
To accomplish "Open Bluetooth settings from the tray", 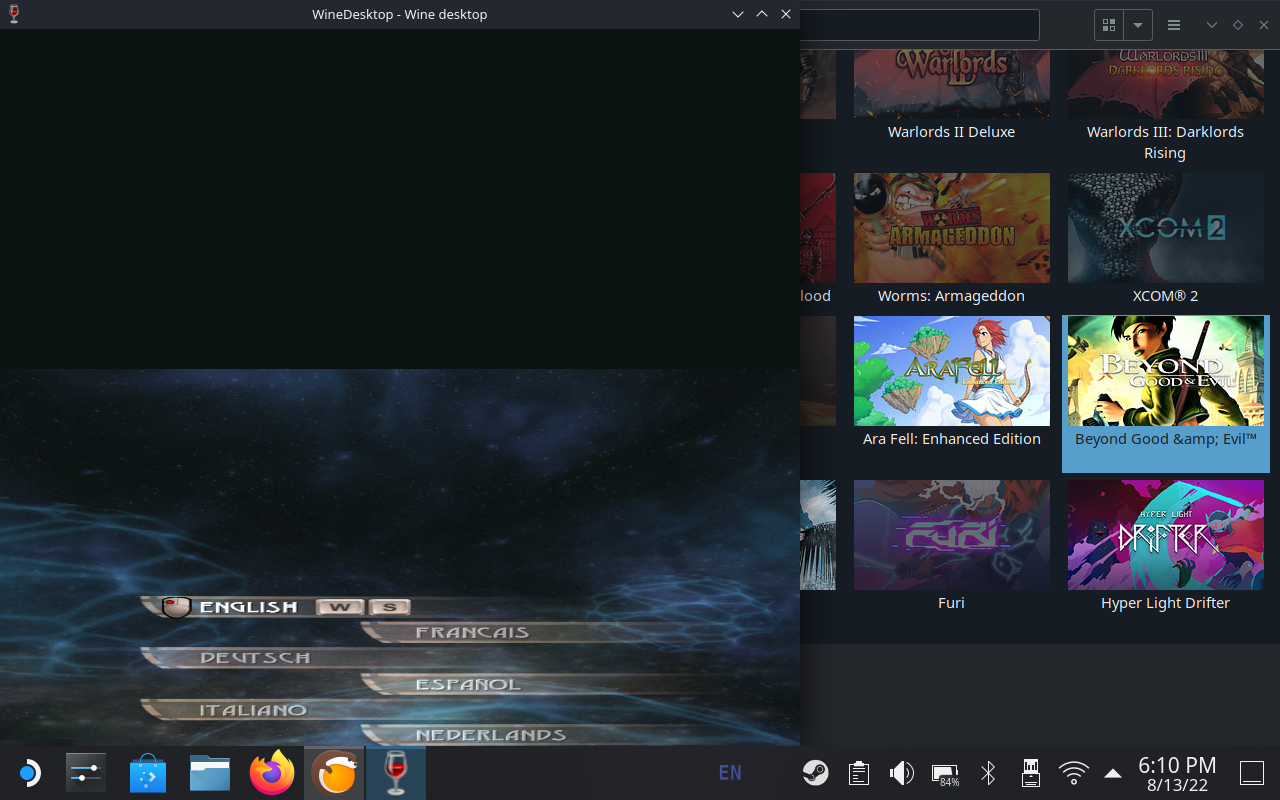I will [987, 773].
